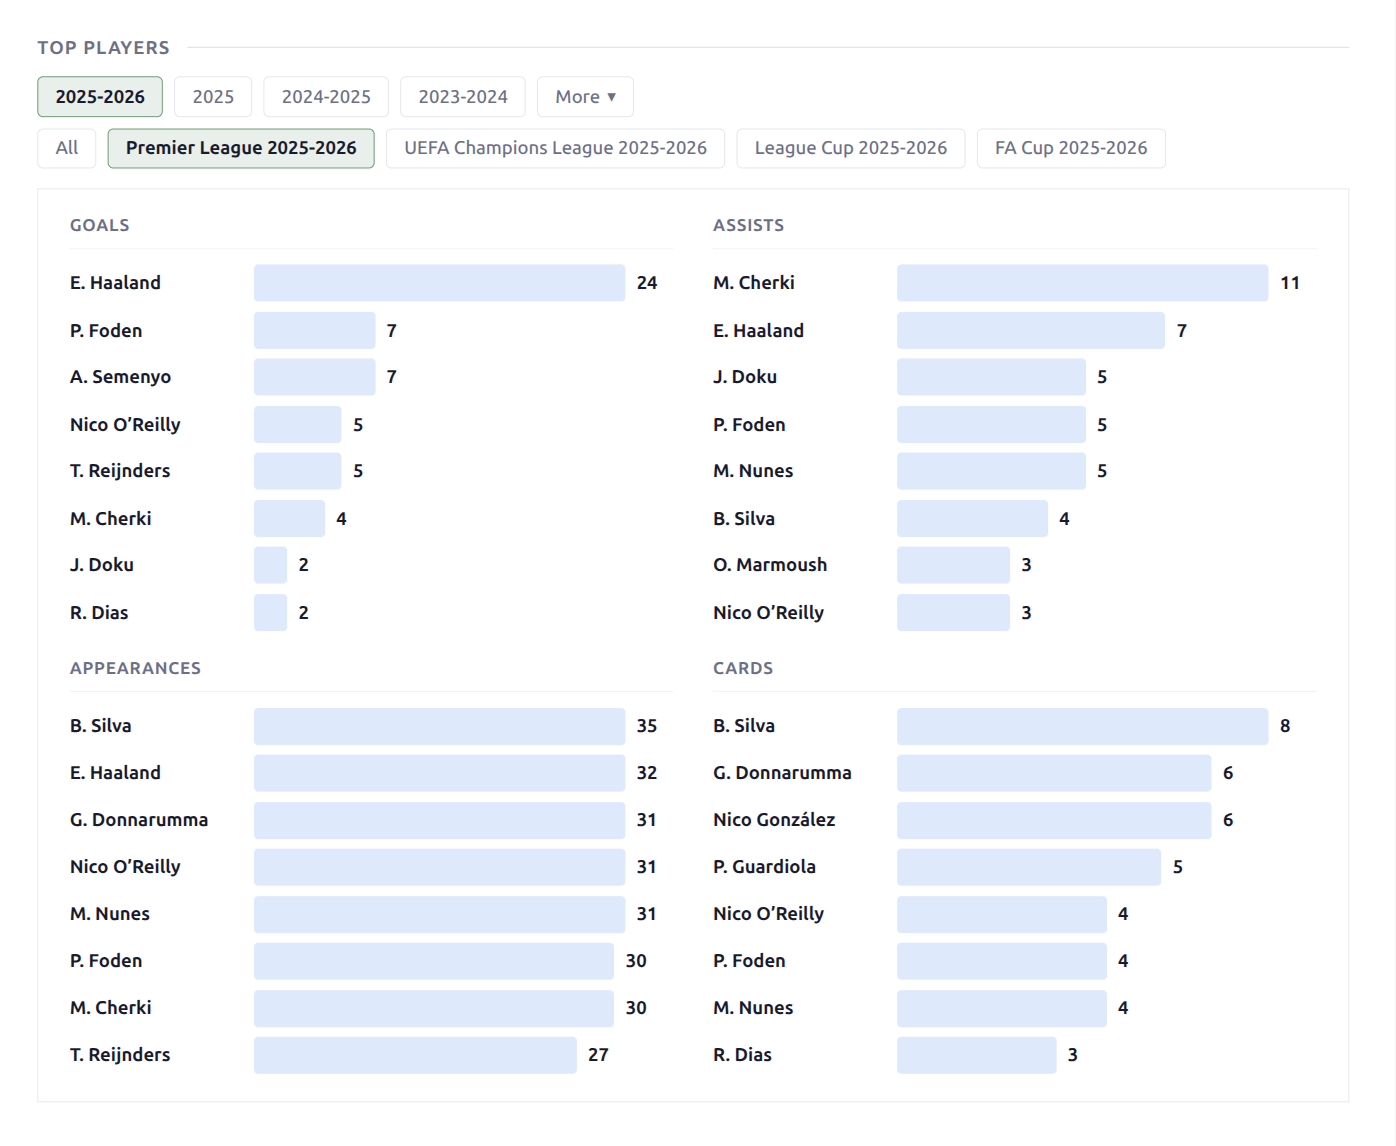This screenshot has width=1396, height=1146.
Task: Expand the More seasons dropdown
Action: coord(585,97)
